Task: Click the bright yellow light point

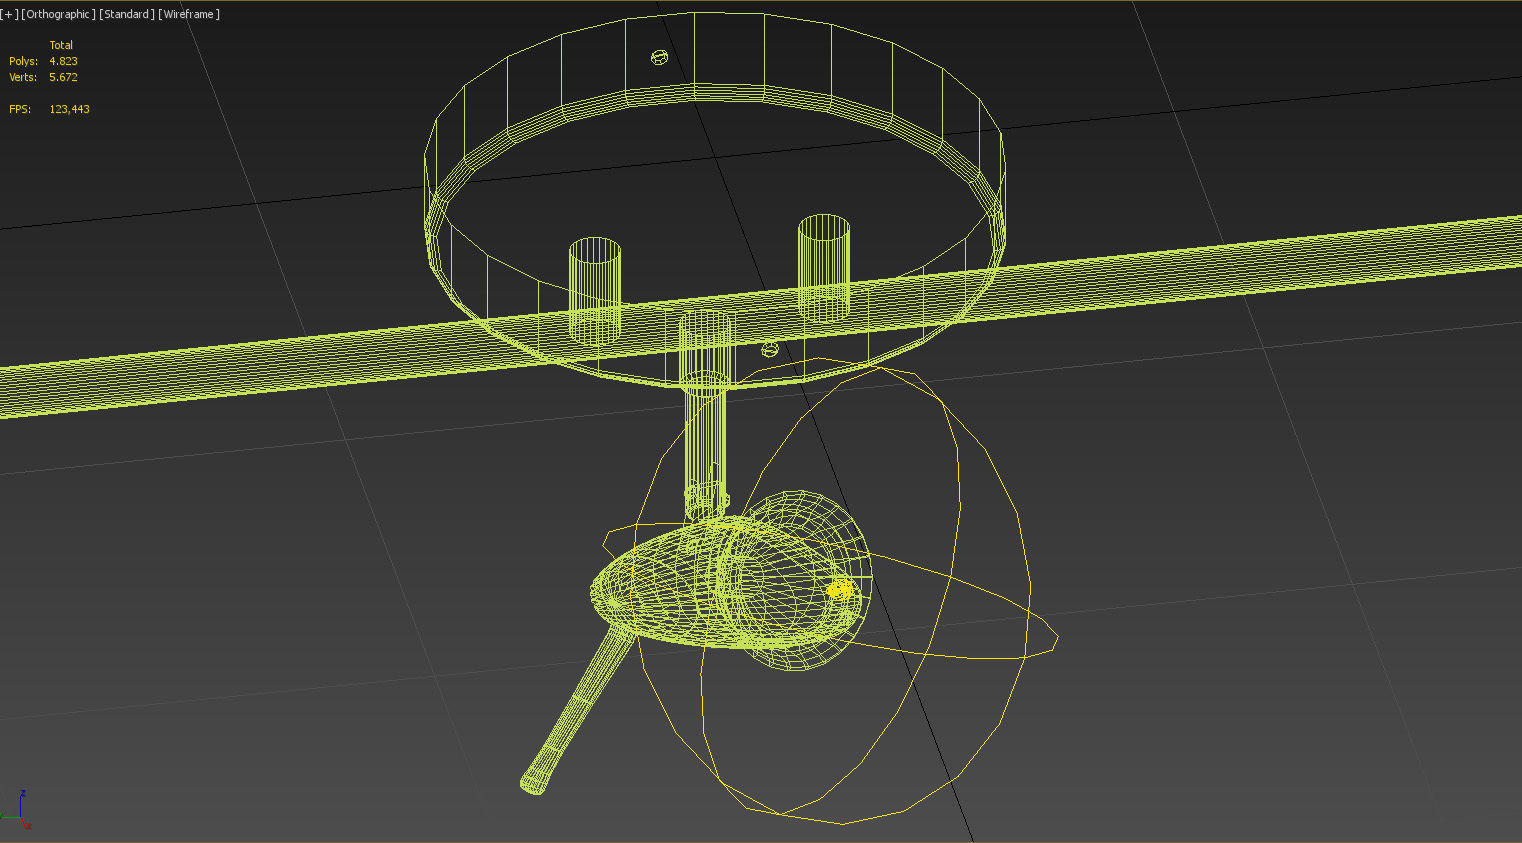Action: click(841, 591)
